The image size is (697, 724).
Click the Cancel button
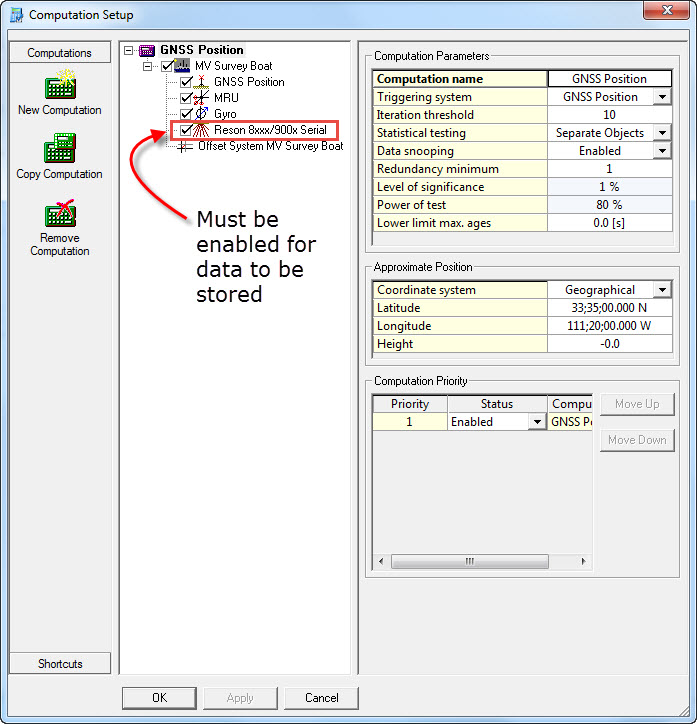[x=321, y=698]
